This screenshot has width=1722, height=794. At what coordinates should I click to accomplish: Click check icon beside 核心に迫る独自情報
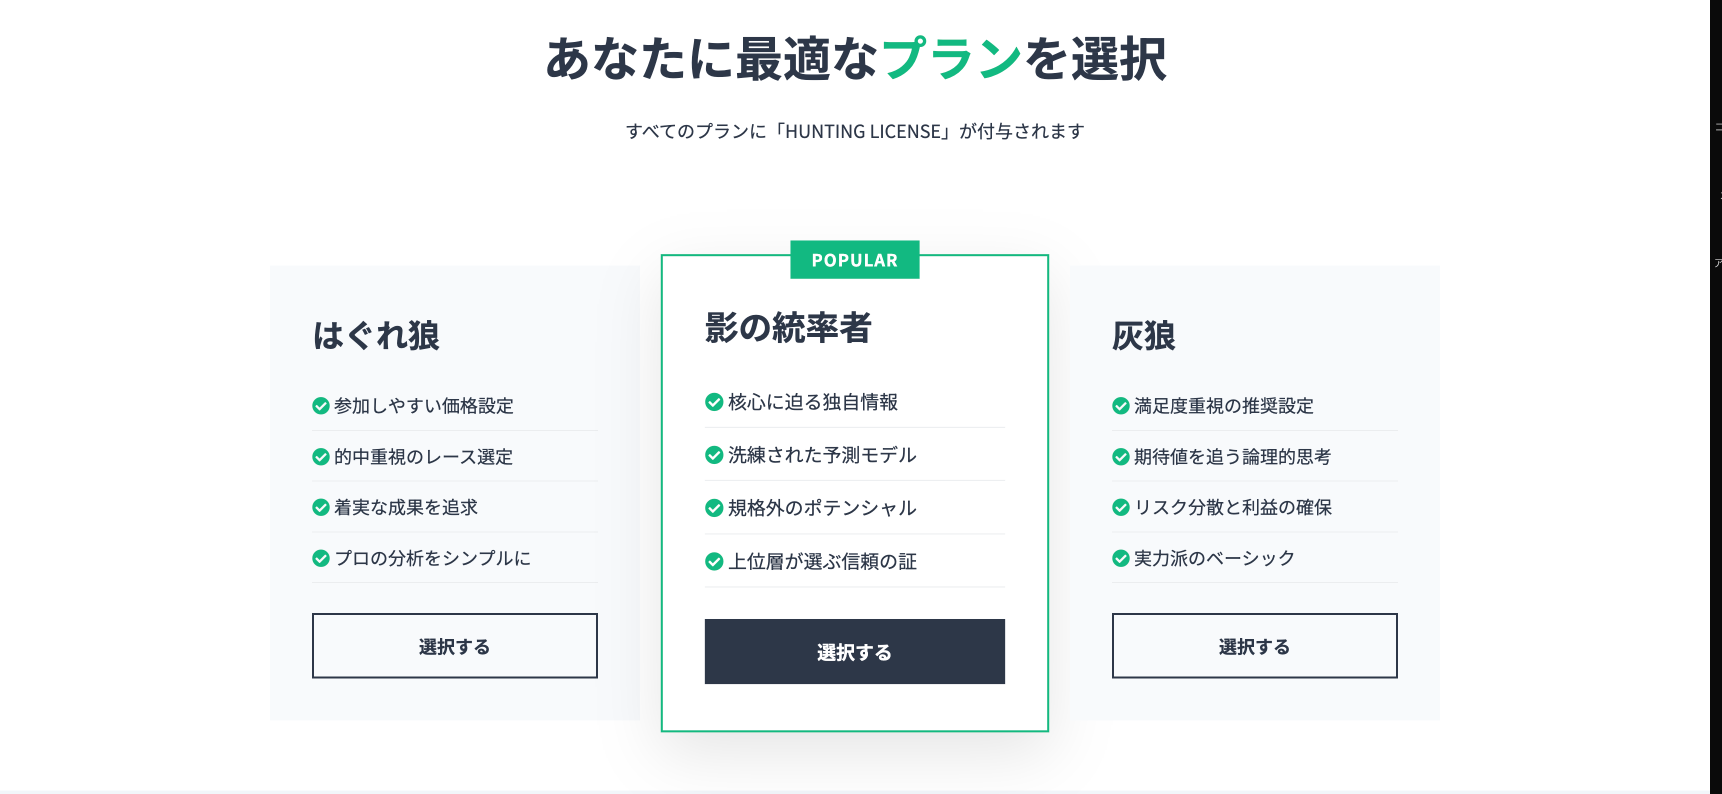[714, 402]
